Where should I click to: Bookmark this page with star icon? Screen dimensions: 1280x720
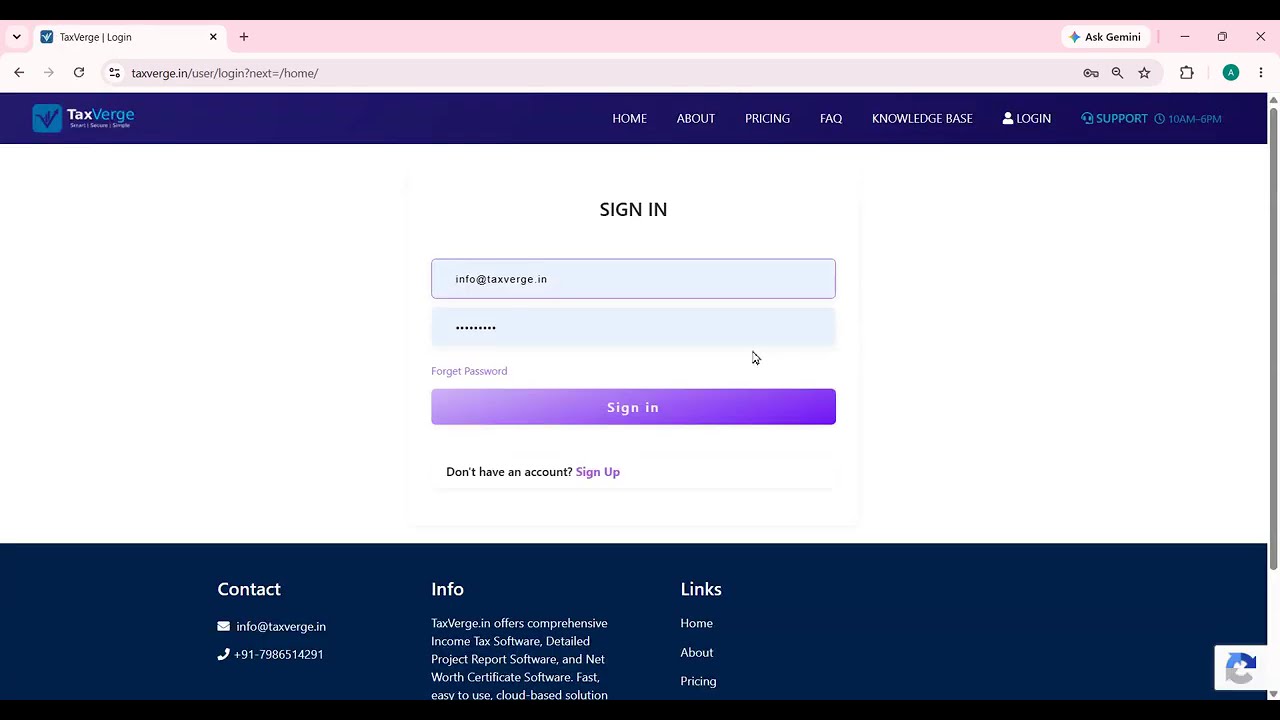(x=1144, y=73)
